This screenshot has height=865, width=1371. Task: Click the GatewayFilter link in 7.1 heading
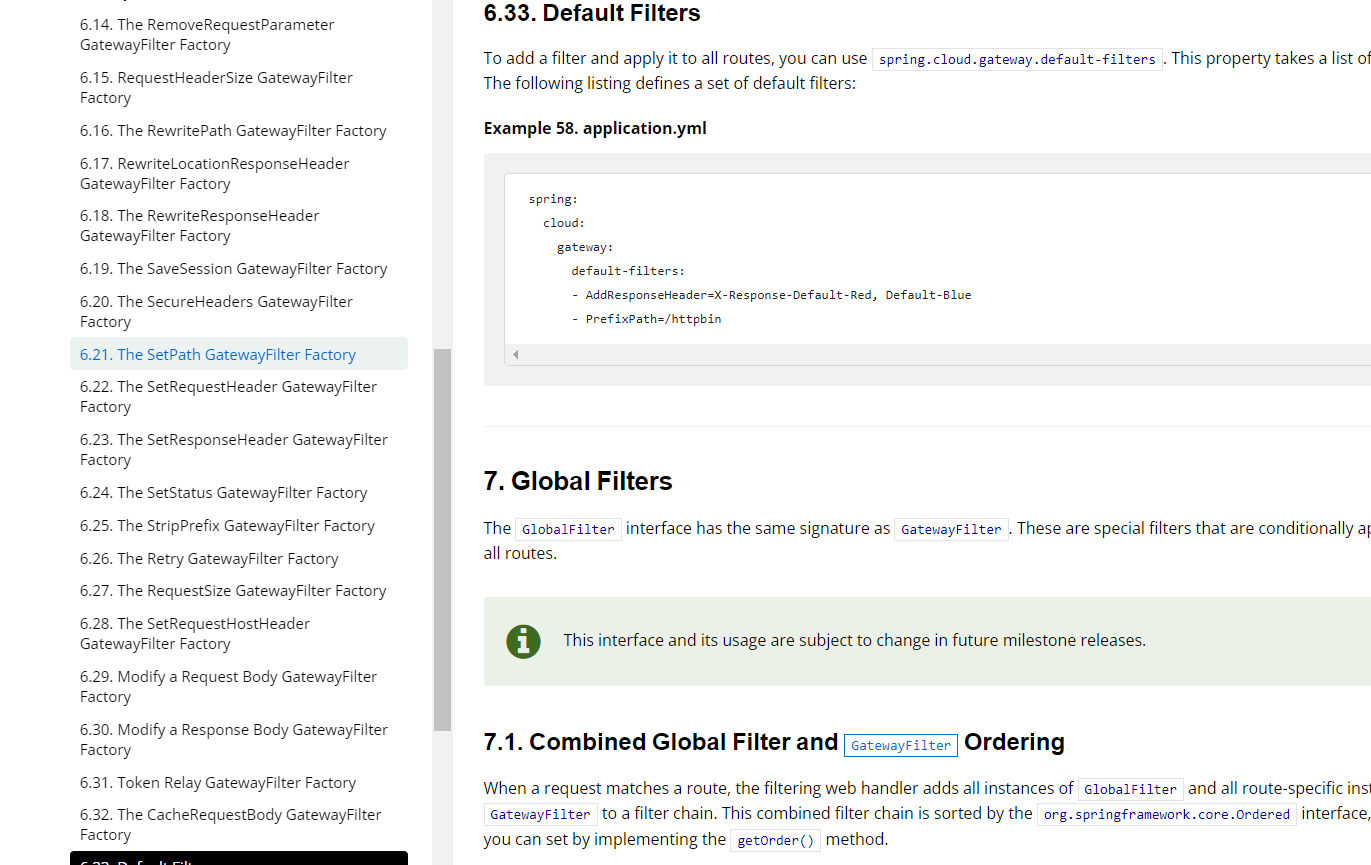pyautogui.click(x=900, y=745)
